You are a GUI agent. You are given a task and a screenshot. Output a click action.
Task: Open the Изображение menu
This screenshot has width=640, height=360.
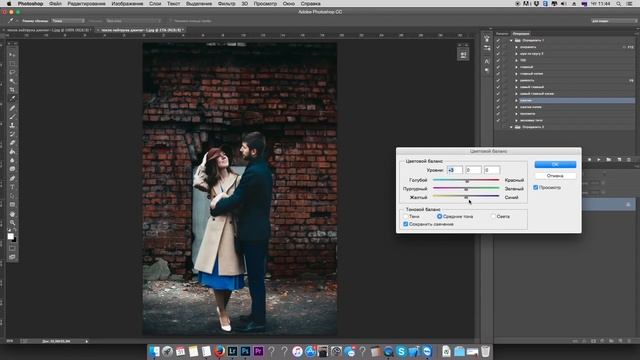(127, 4)
